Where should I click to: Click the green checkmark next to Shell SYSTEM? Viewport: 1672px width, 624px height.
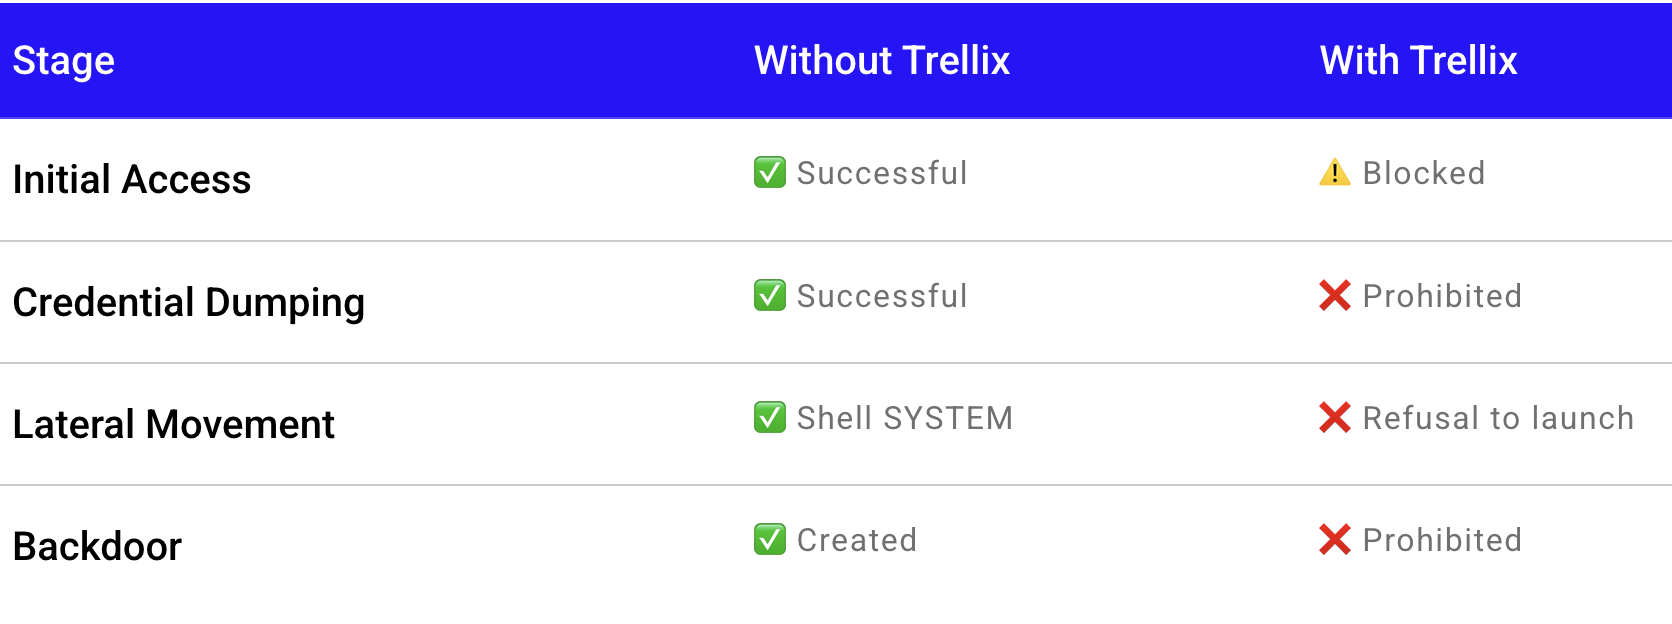[x=770, y=417]
